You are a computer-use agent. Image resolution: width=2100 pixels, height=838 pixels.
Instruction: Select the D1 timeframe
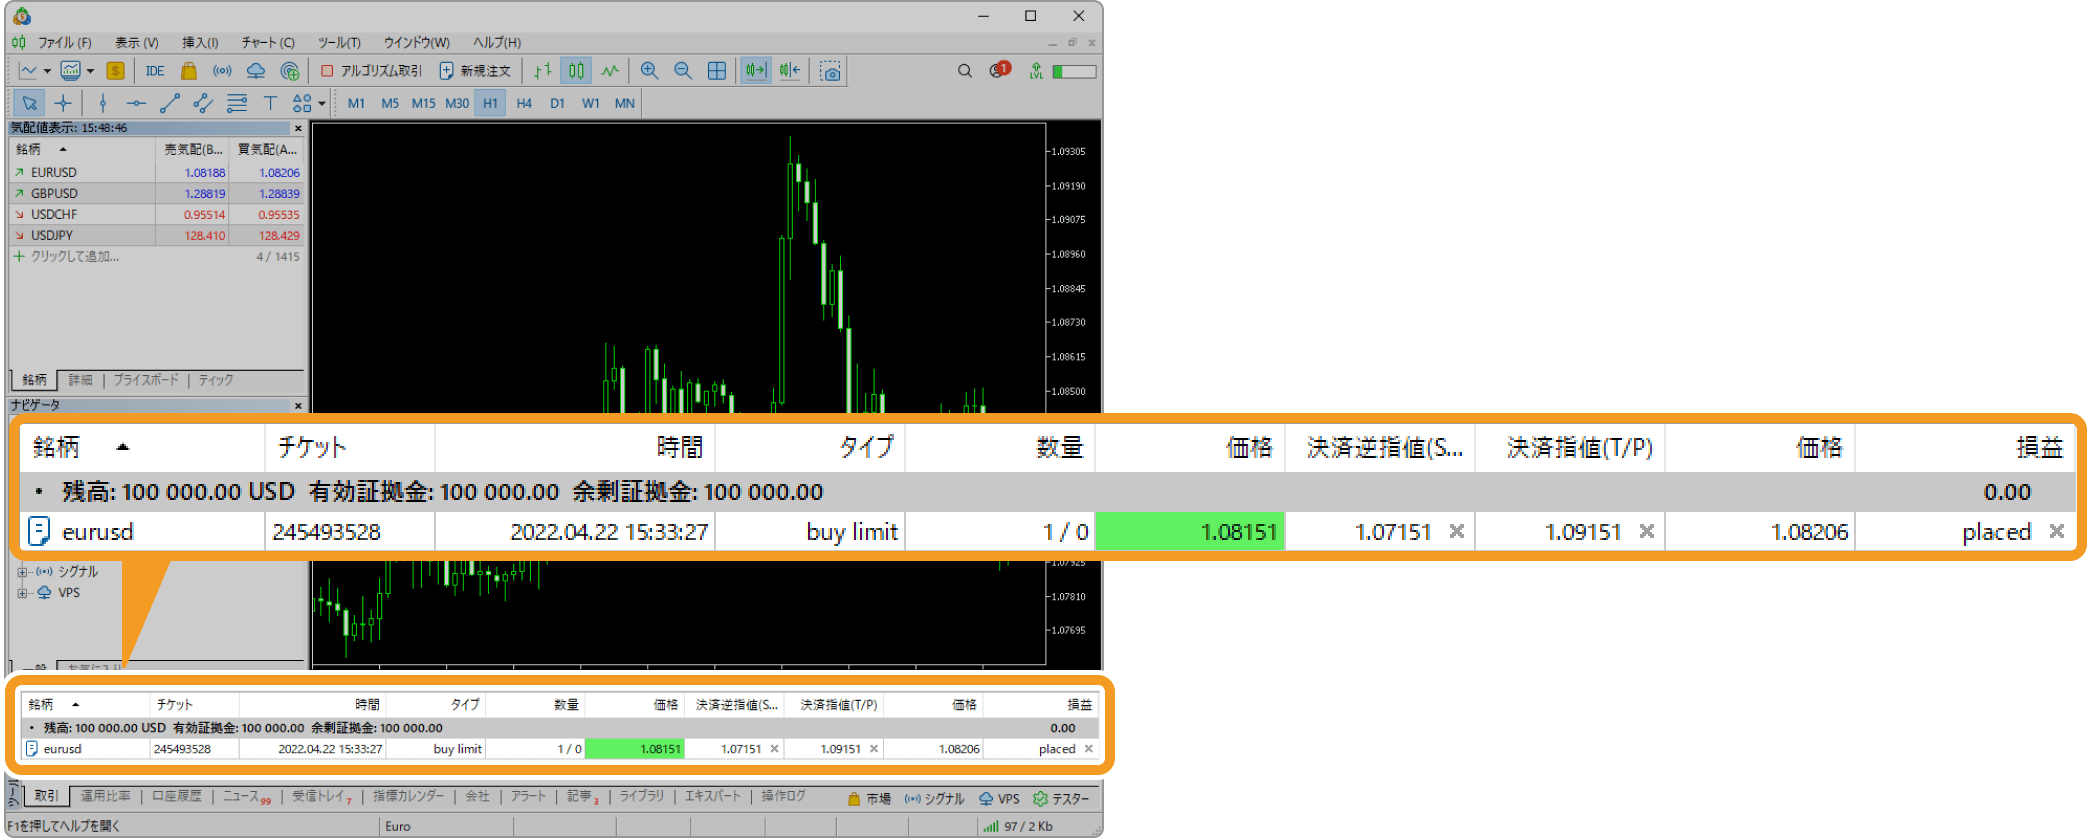tap(557, 103)
